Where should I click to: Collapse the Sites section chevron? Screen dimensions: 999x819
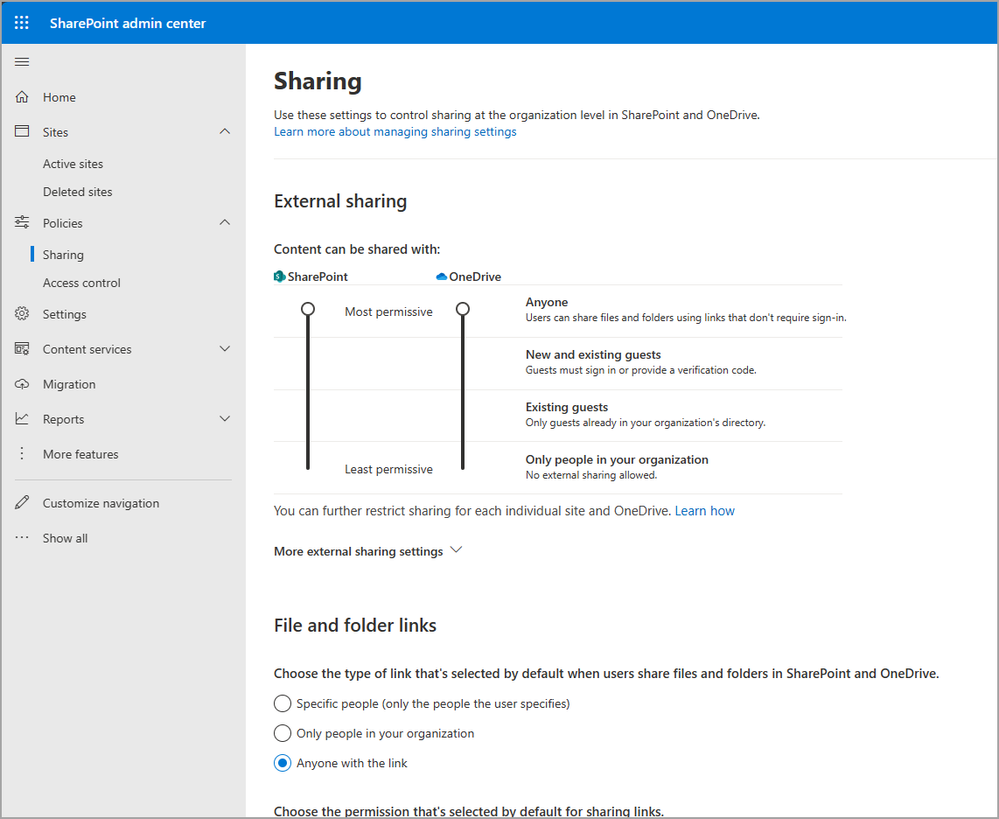(224, 131)
